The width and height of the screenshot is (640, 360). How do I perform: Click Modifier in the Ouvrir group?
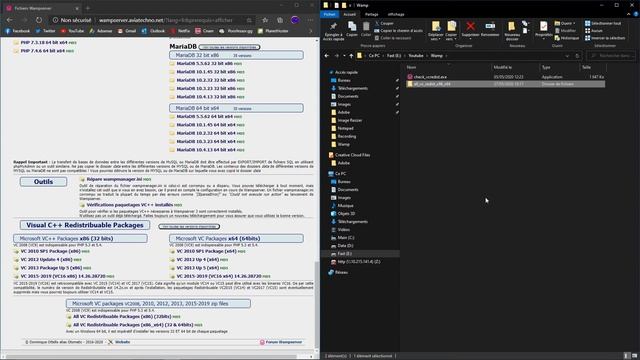[565, 31]
